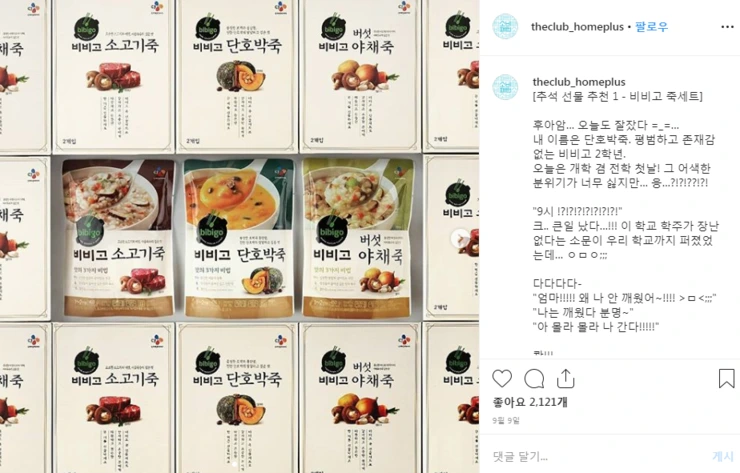740x473 pixels.
Task: Focus the 댓글 달기 comment field
Action: pyautogui.click(x=599, y=456)
